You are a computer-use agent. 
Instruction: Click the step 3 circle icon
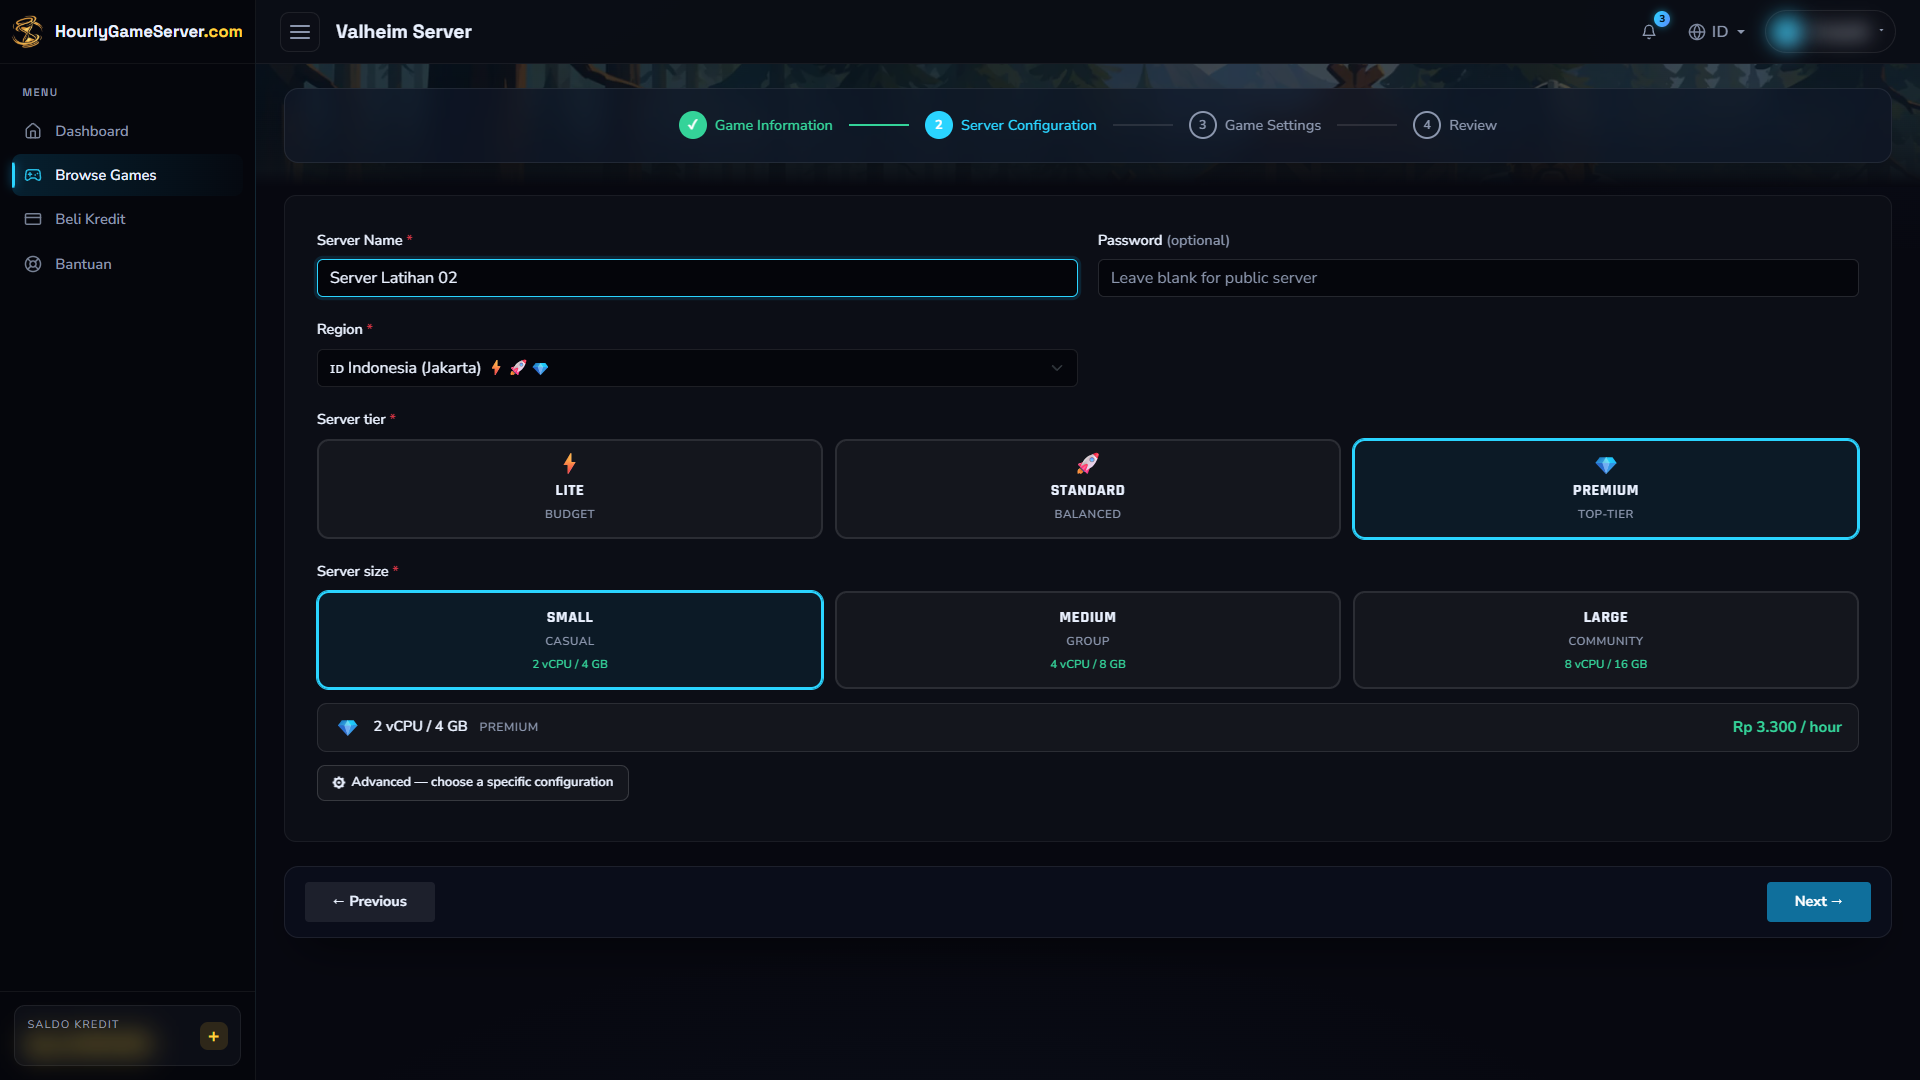tap(1203, 125)
